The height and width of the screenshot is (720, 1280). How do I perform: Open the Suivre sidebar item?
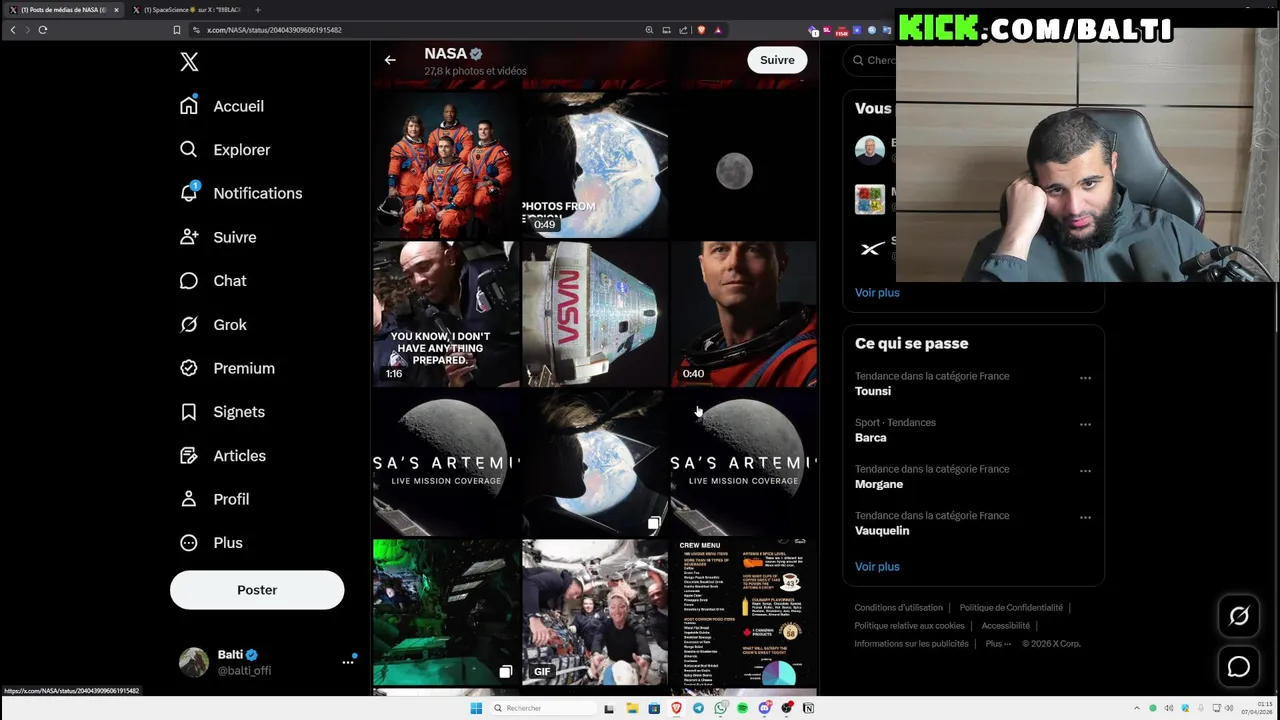coord(218,237)
